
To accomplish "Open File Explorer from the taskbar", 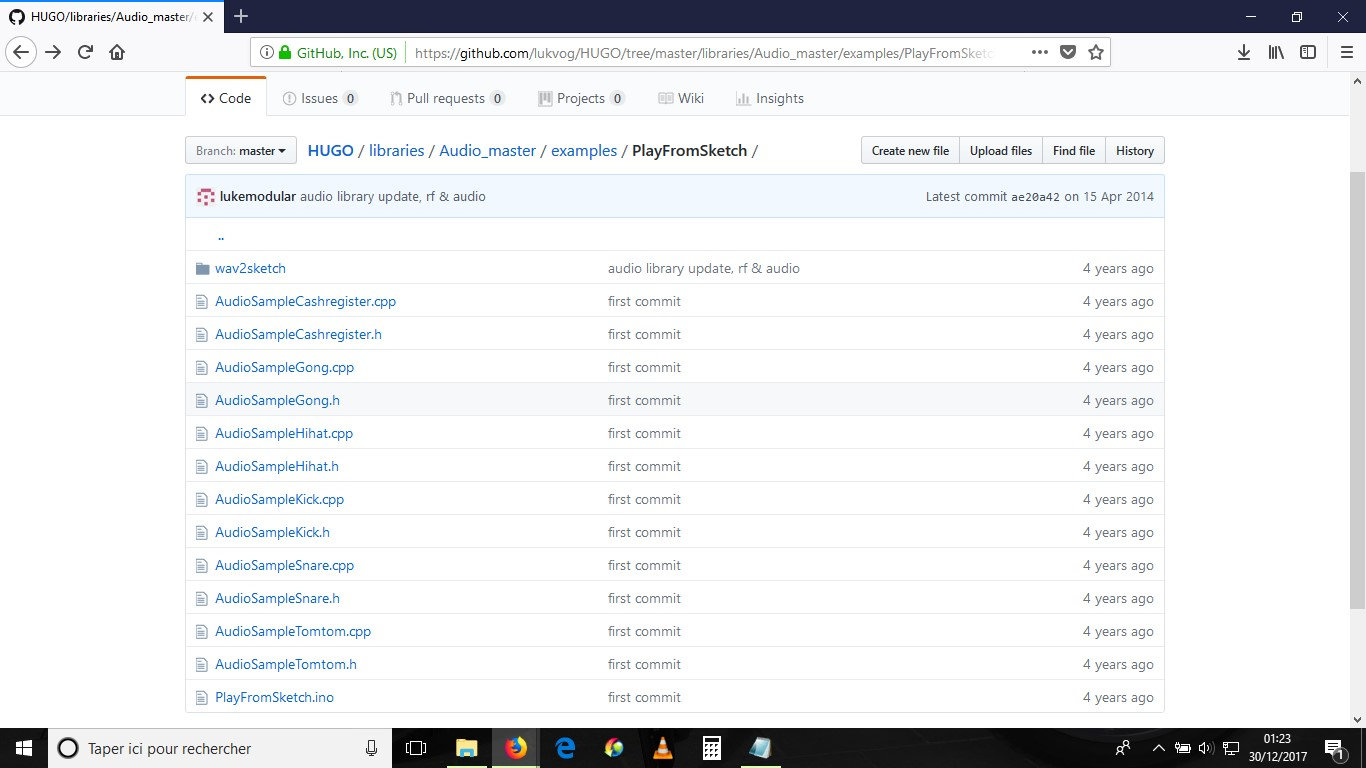I will click(x=466, y=748).
